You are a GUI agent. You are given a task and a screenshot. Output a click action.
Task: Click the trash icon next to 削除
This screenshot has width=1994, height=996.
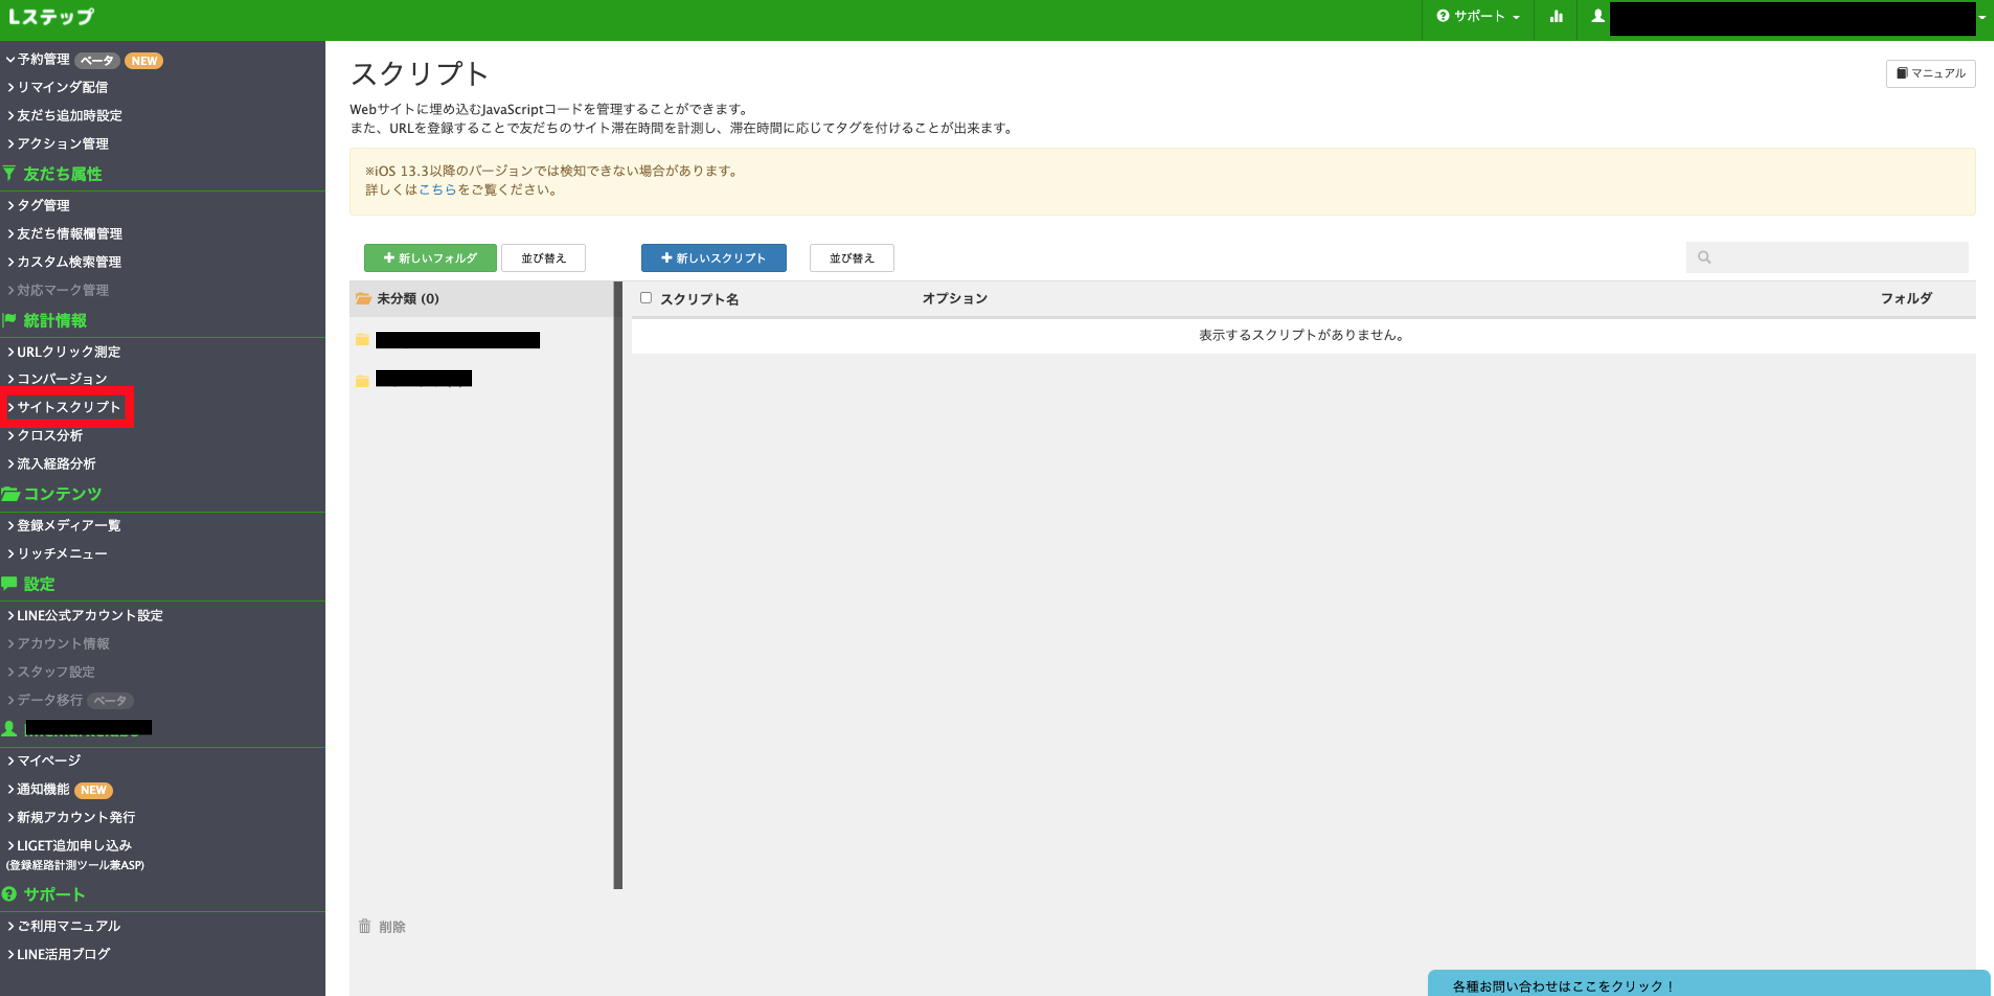click(x=365, y=926)
